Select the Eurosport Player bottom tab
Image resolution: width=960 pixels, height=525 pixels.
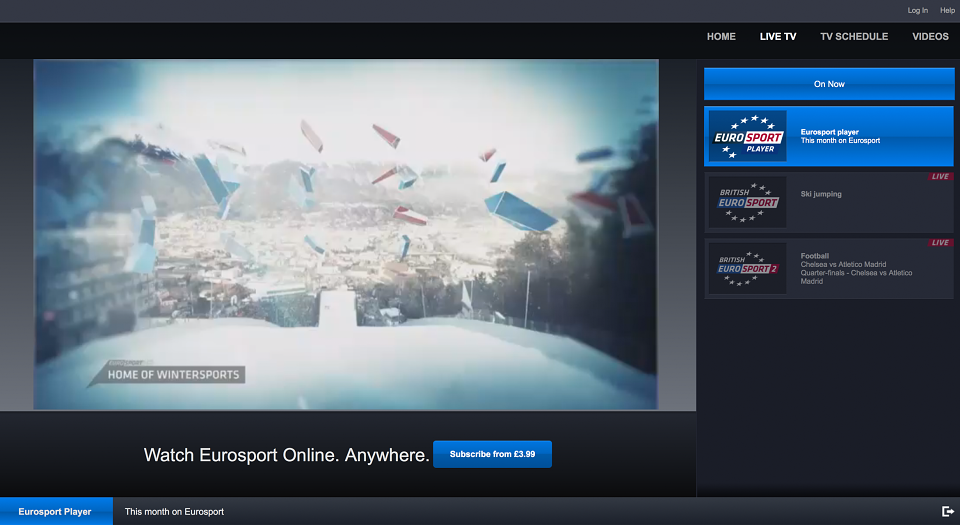tap(56, 511)
